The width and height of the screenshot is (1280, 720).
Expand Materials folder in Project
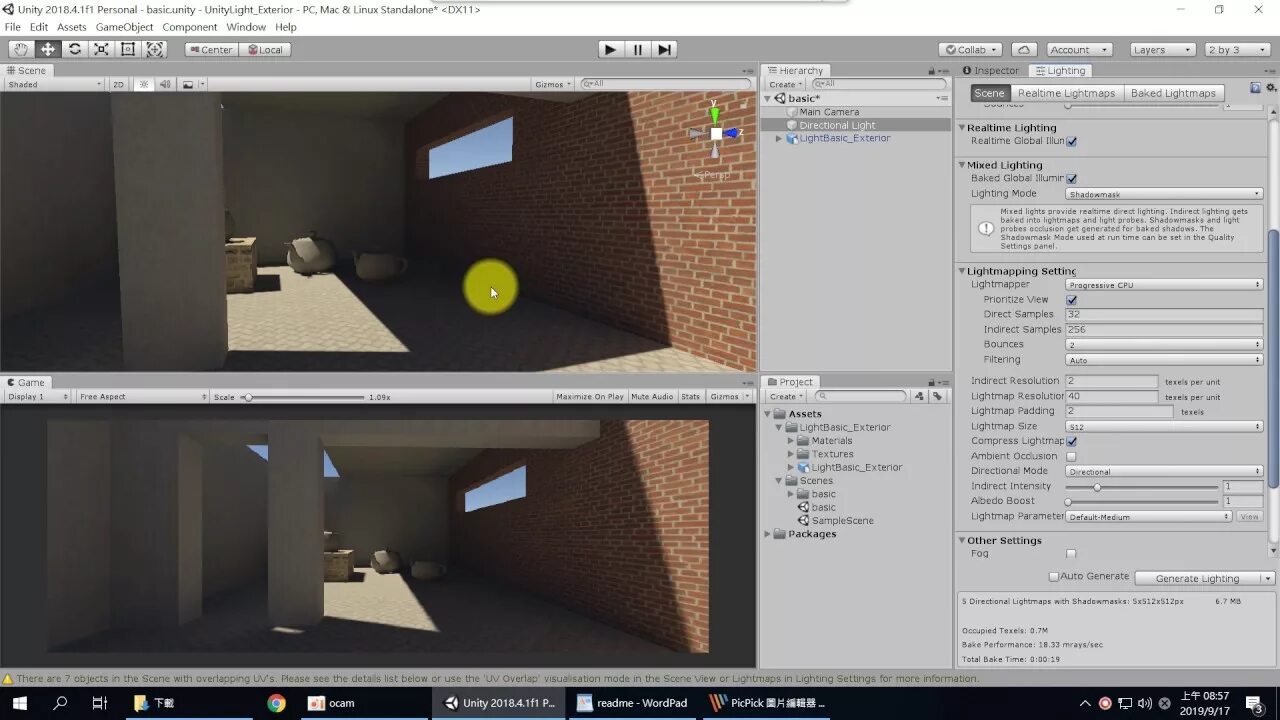791,441
